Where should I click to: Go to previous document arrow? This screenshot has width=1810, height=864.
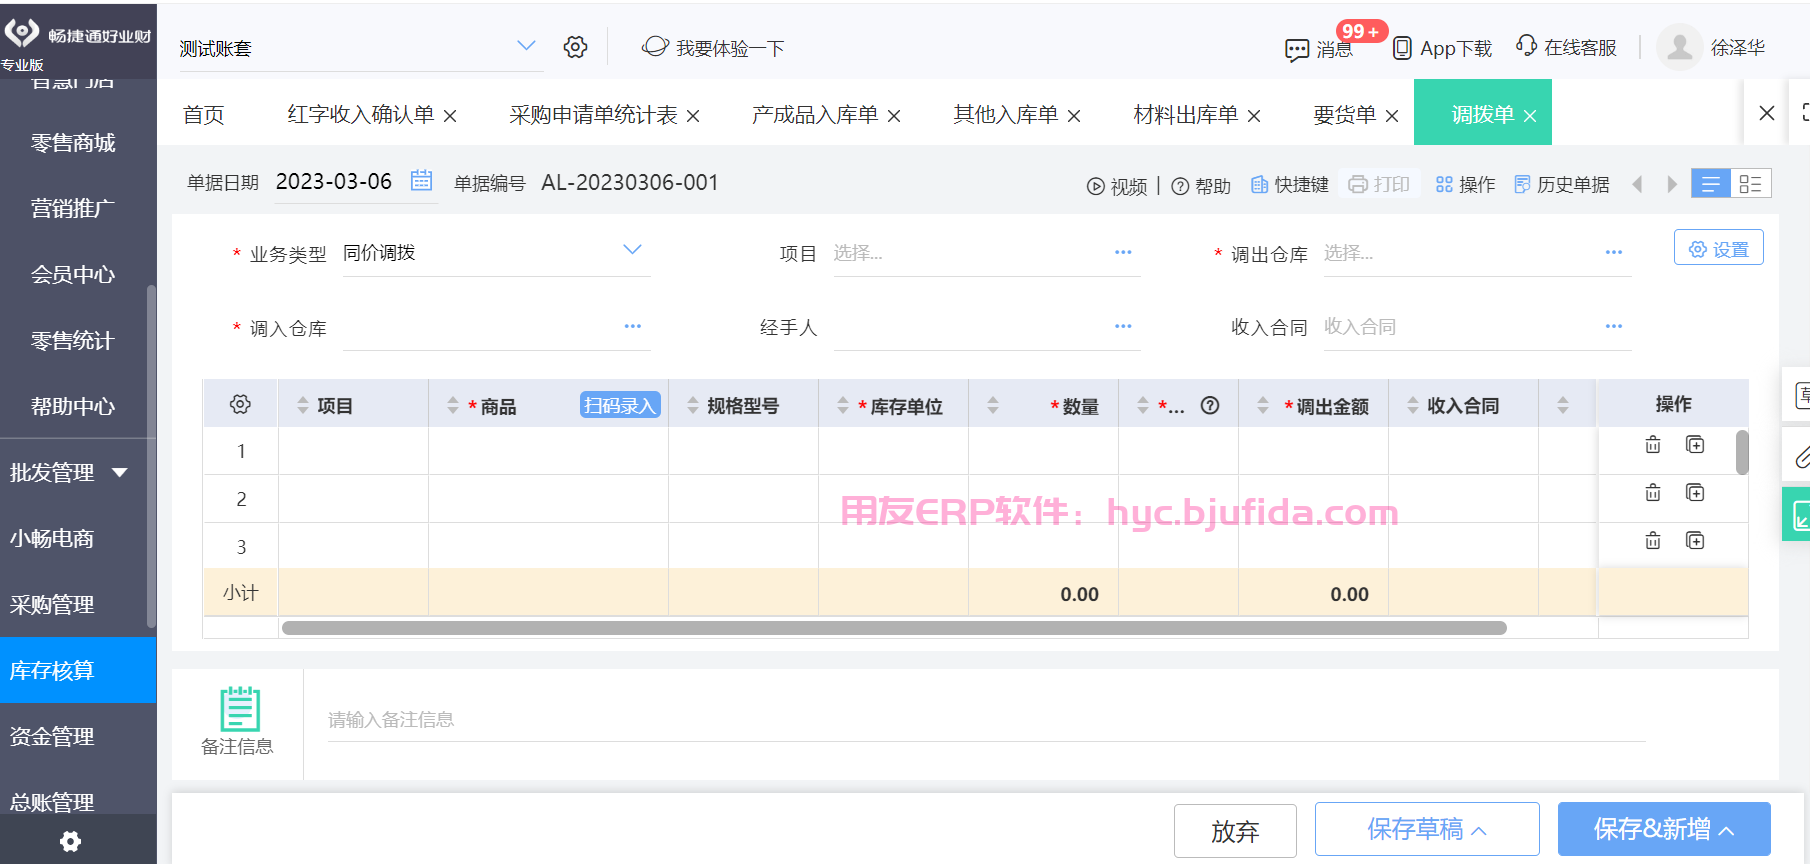pos(1637,184)
